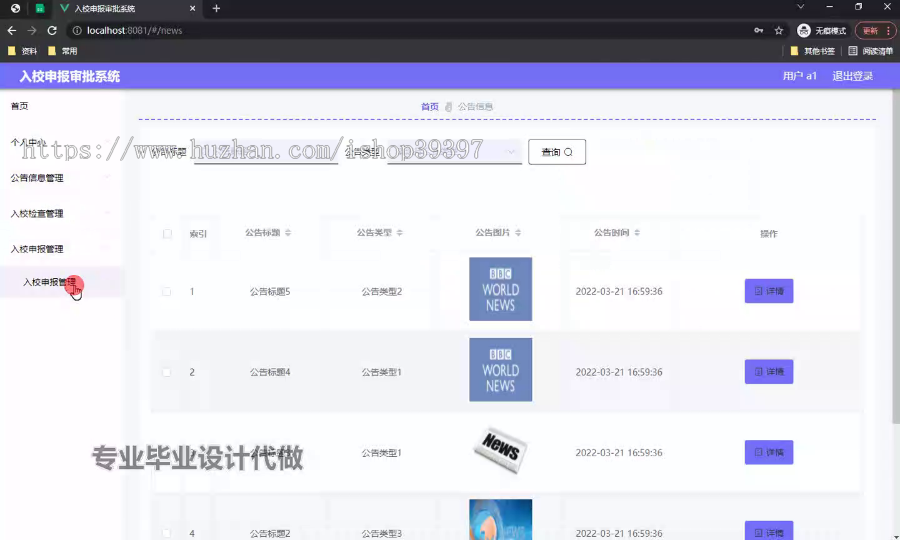Check the checkbox for row 2

coord(166,372)
